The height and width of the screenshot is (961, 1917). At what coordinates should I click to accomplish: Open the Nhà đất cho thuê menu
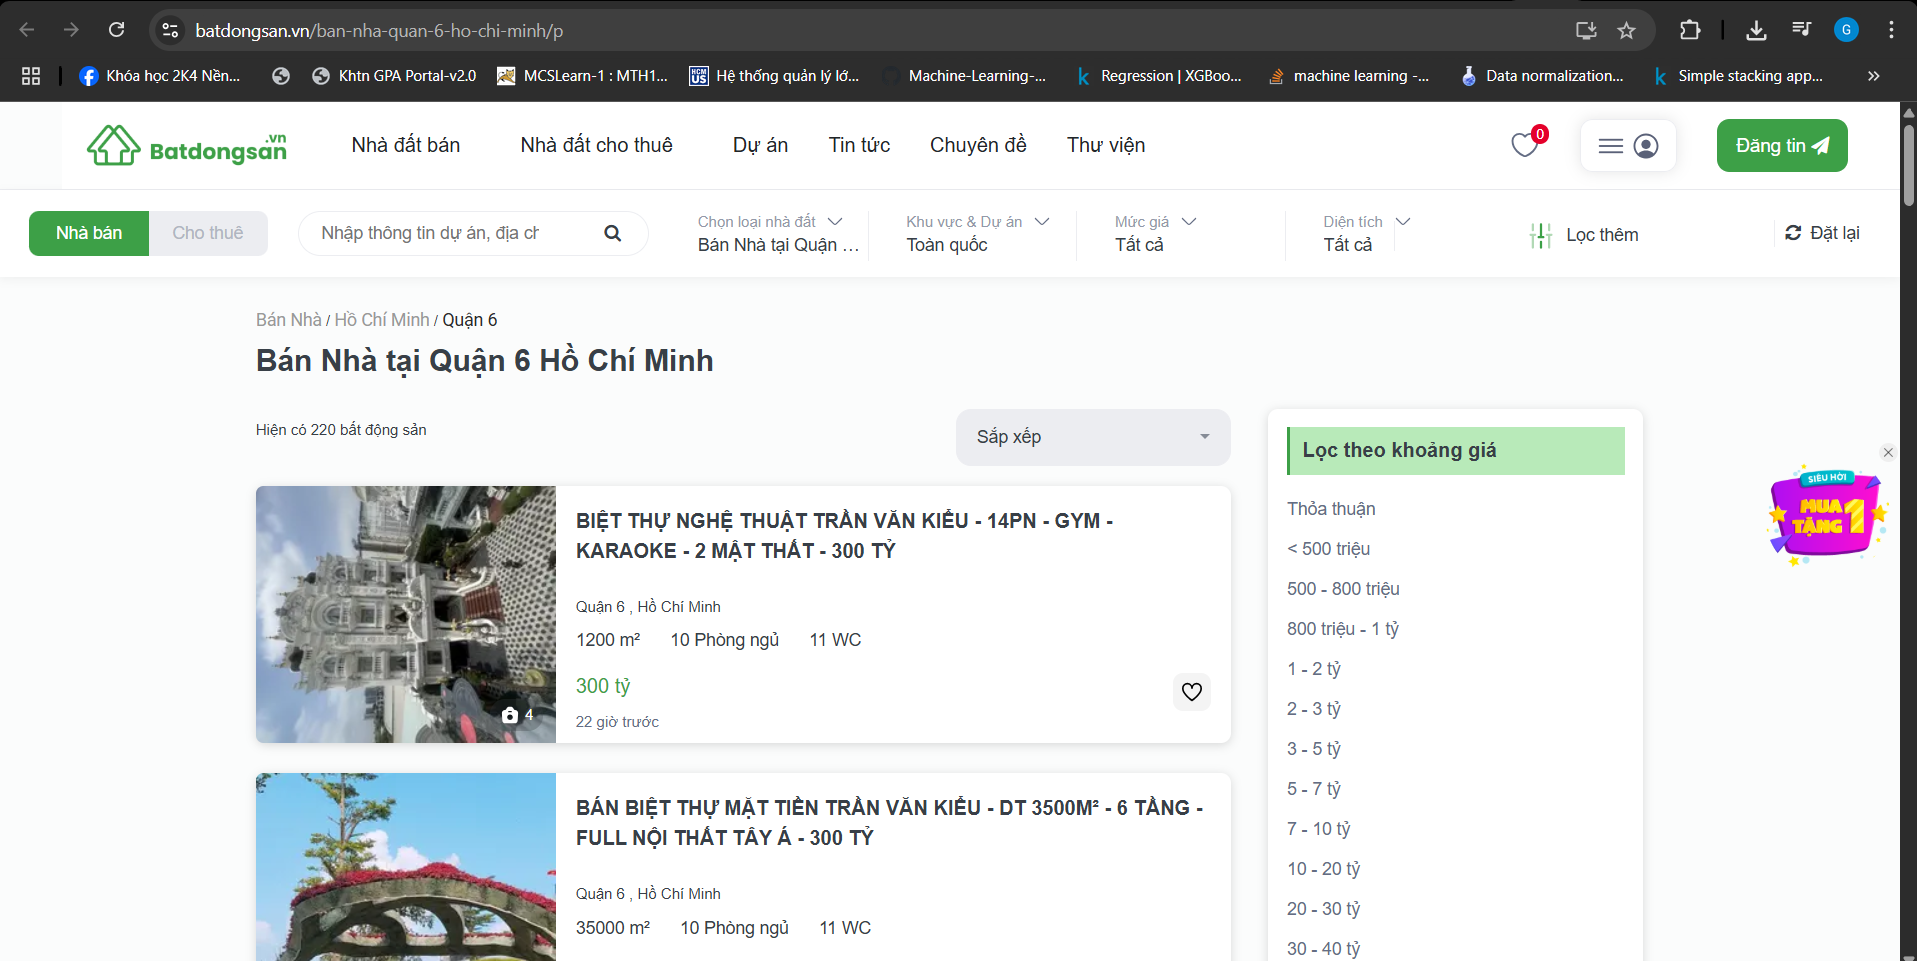point(596,145)
